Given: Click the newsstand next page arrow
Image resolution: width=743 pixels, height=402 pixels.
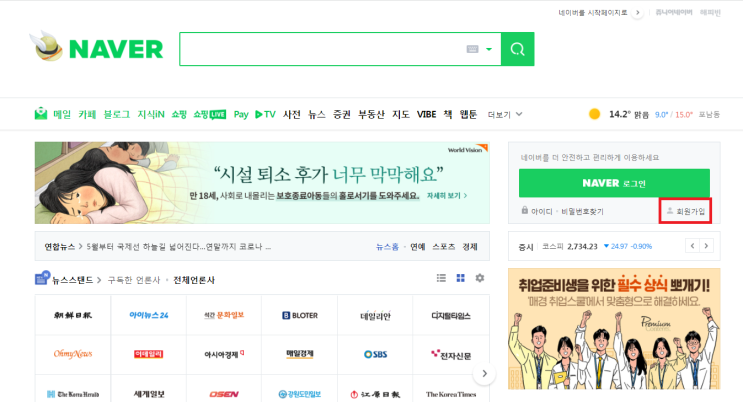Looking at the screenshot, I should click(484, 374).
